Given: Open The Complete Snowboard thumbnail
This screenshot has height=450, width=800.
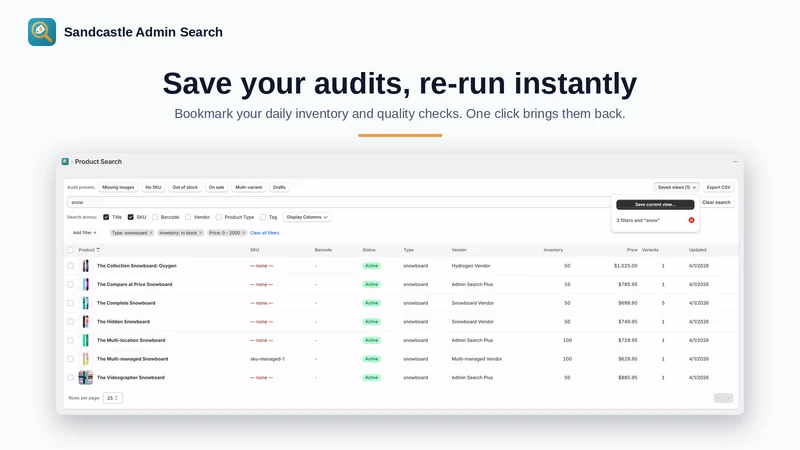Looking at the screenshot, I should point(86,303).
